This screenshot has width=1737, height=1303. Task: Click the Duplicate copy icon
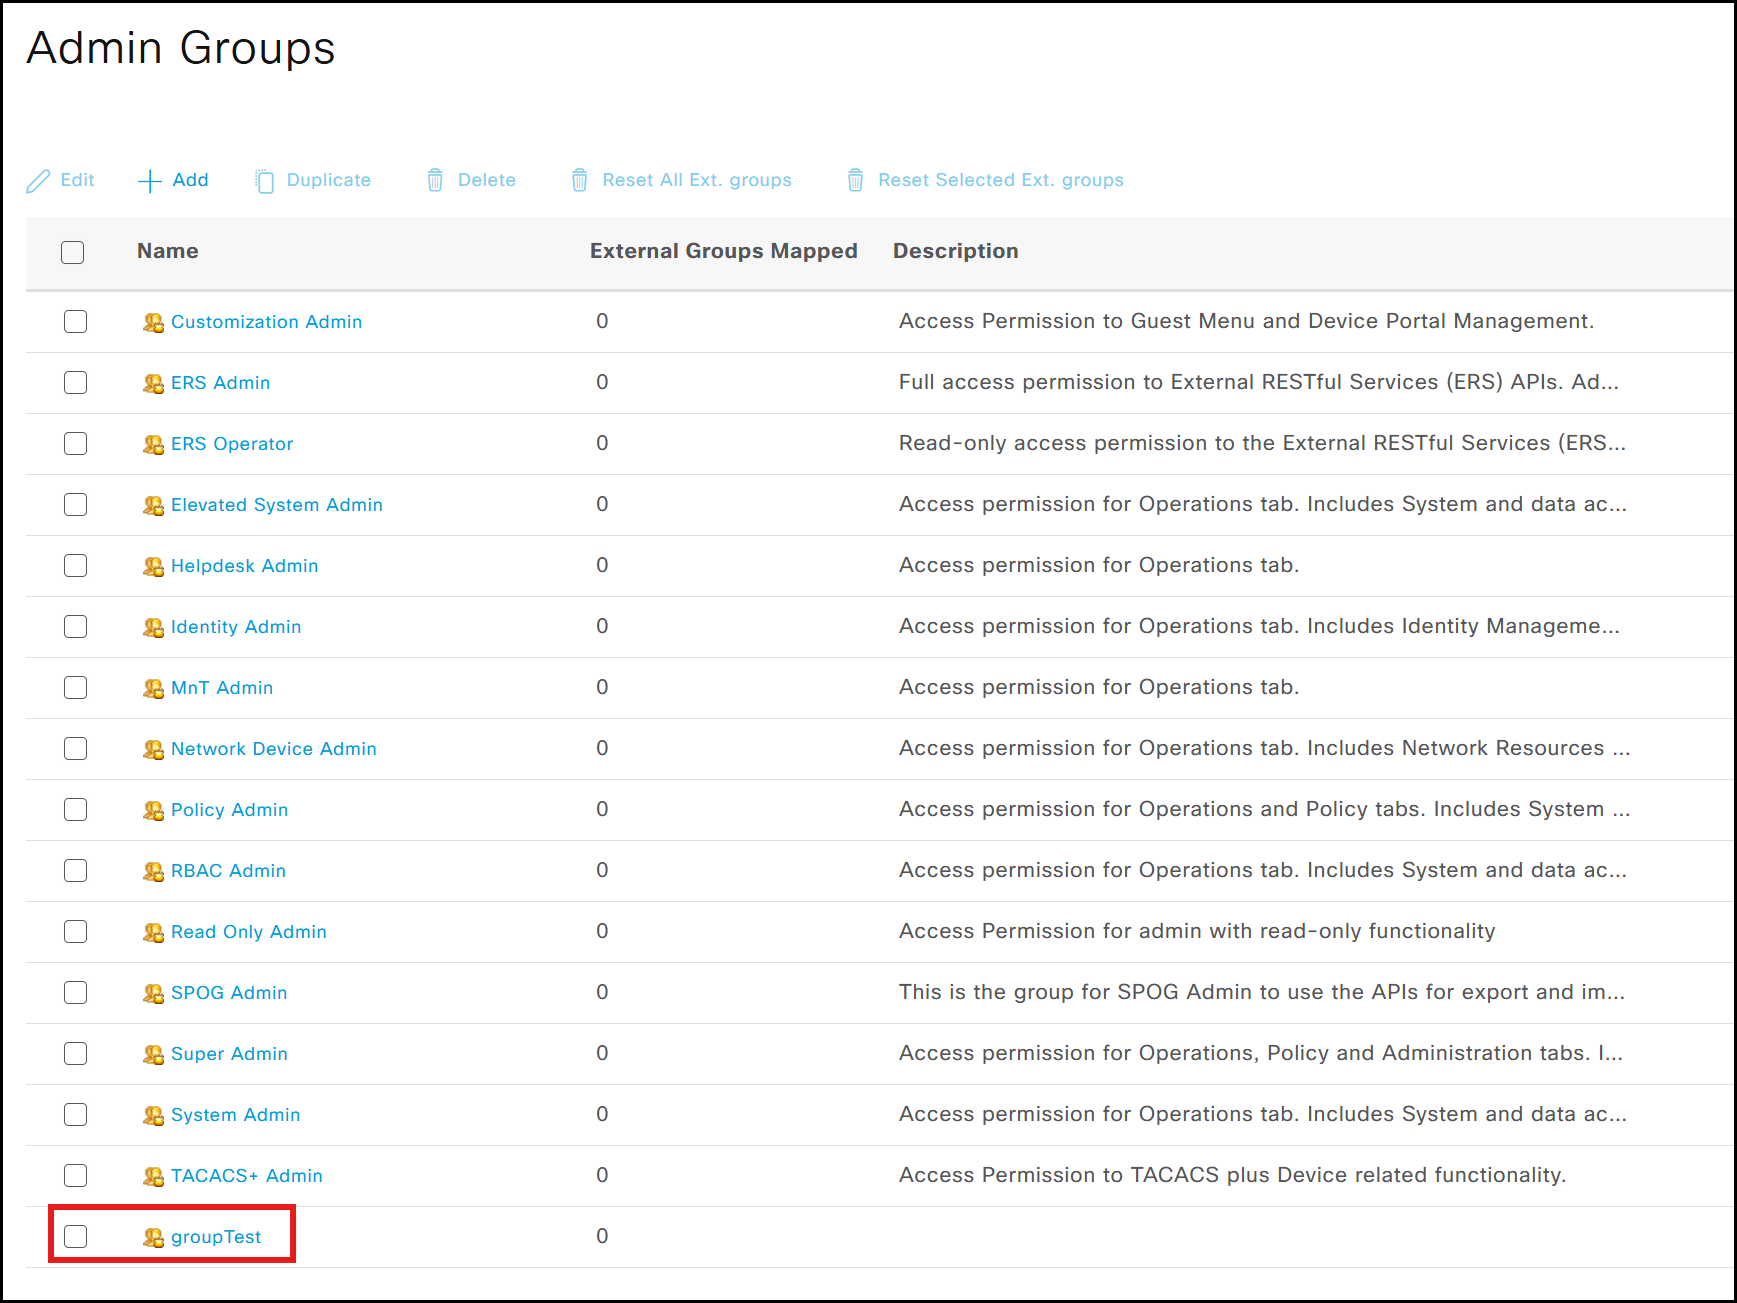264,181
